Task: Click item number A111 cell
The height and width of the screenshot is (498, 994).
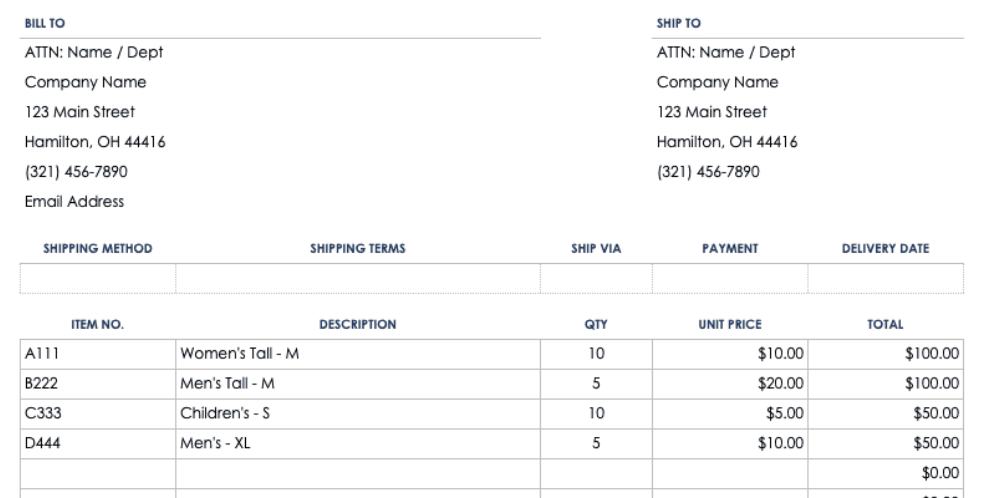Action: [x=98, y=352]
